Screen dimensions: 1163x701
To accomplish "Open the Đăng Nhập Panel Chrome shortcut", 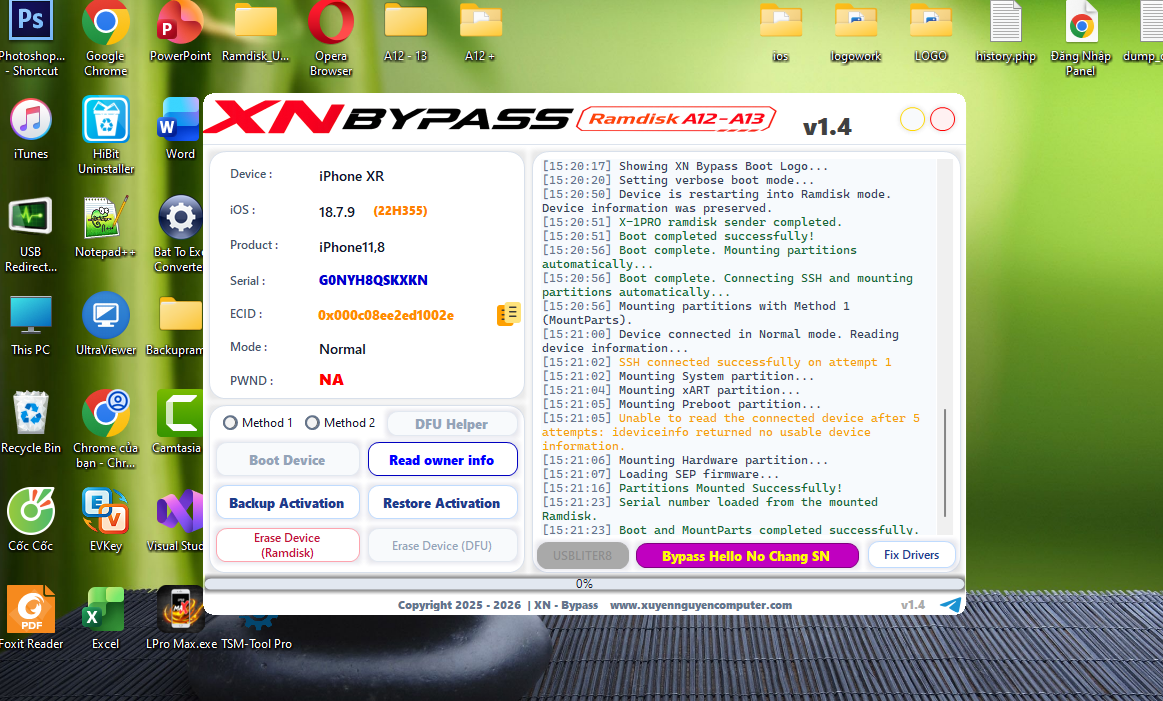I will pos(1081,37).
